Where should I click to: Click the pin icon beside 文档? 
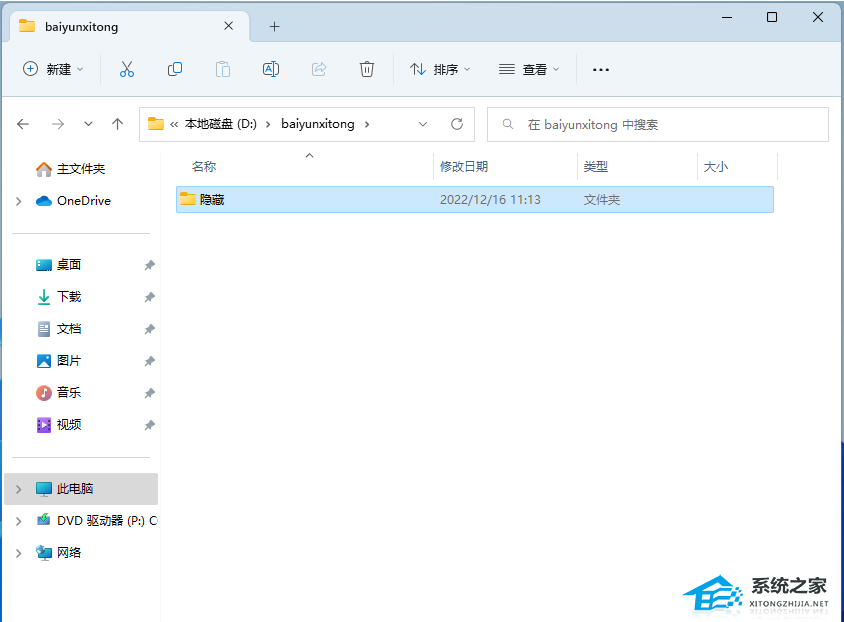[x=150, y=329]
